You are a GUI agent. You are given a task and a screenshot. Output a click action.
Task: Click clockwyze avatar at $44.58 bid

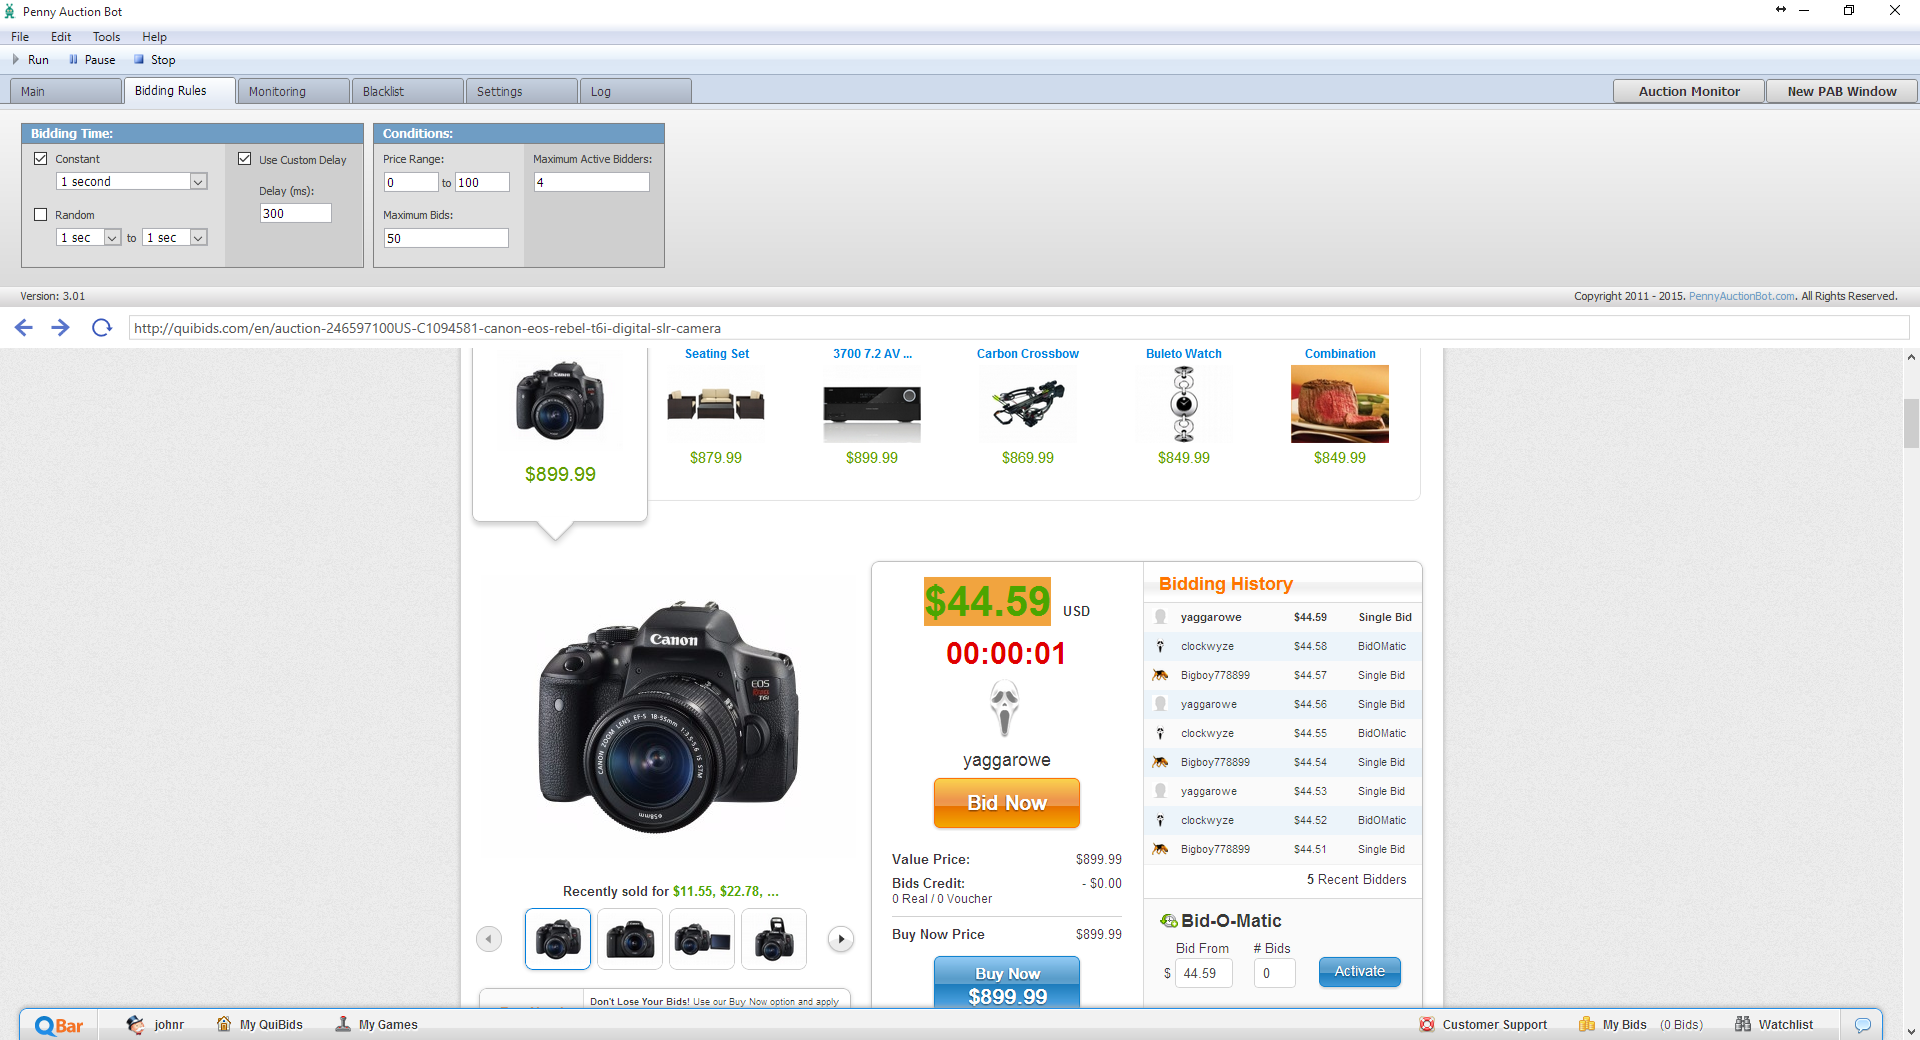pos(1160,647)
